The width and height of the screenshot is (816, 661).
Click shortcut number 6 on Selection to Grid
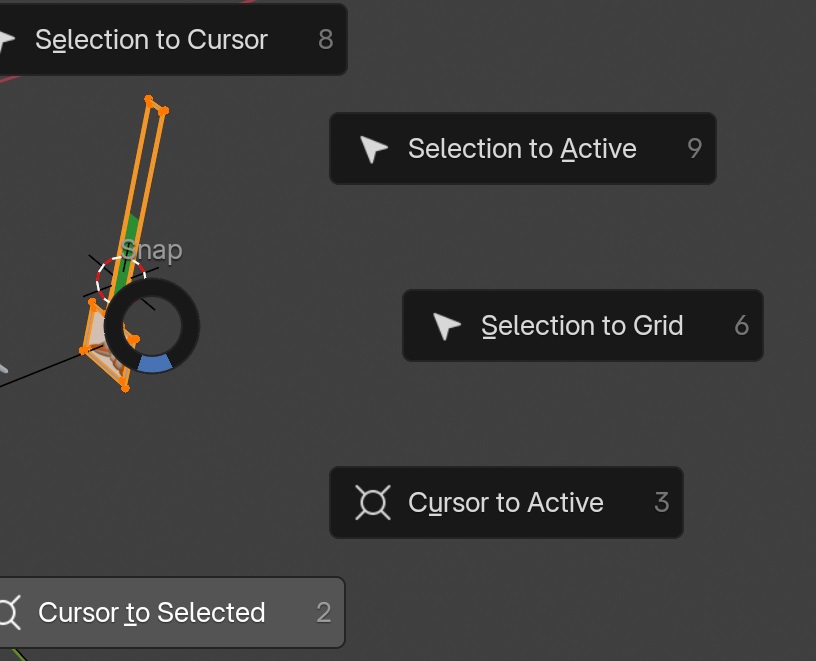point(742,325)
